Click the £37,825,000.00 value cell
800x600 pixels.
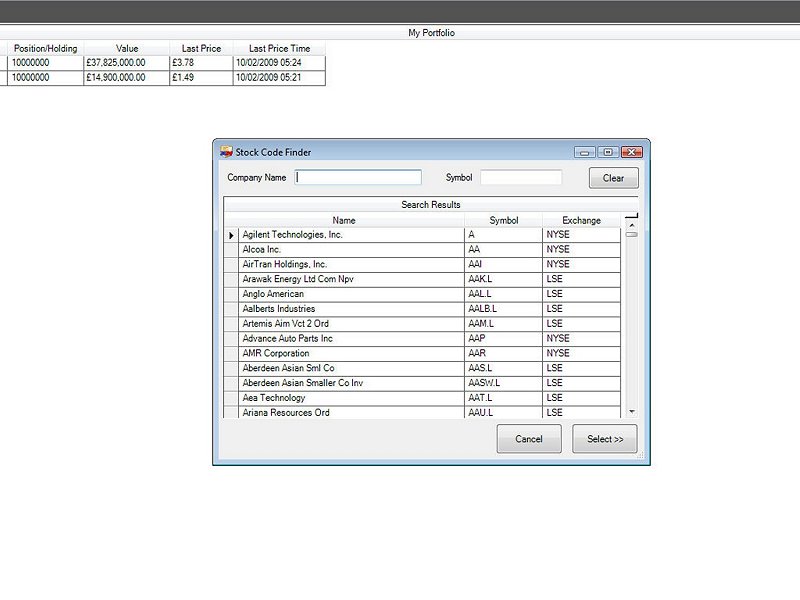pyautogui.click(x=127, y=63)
